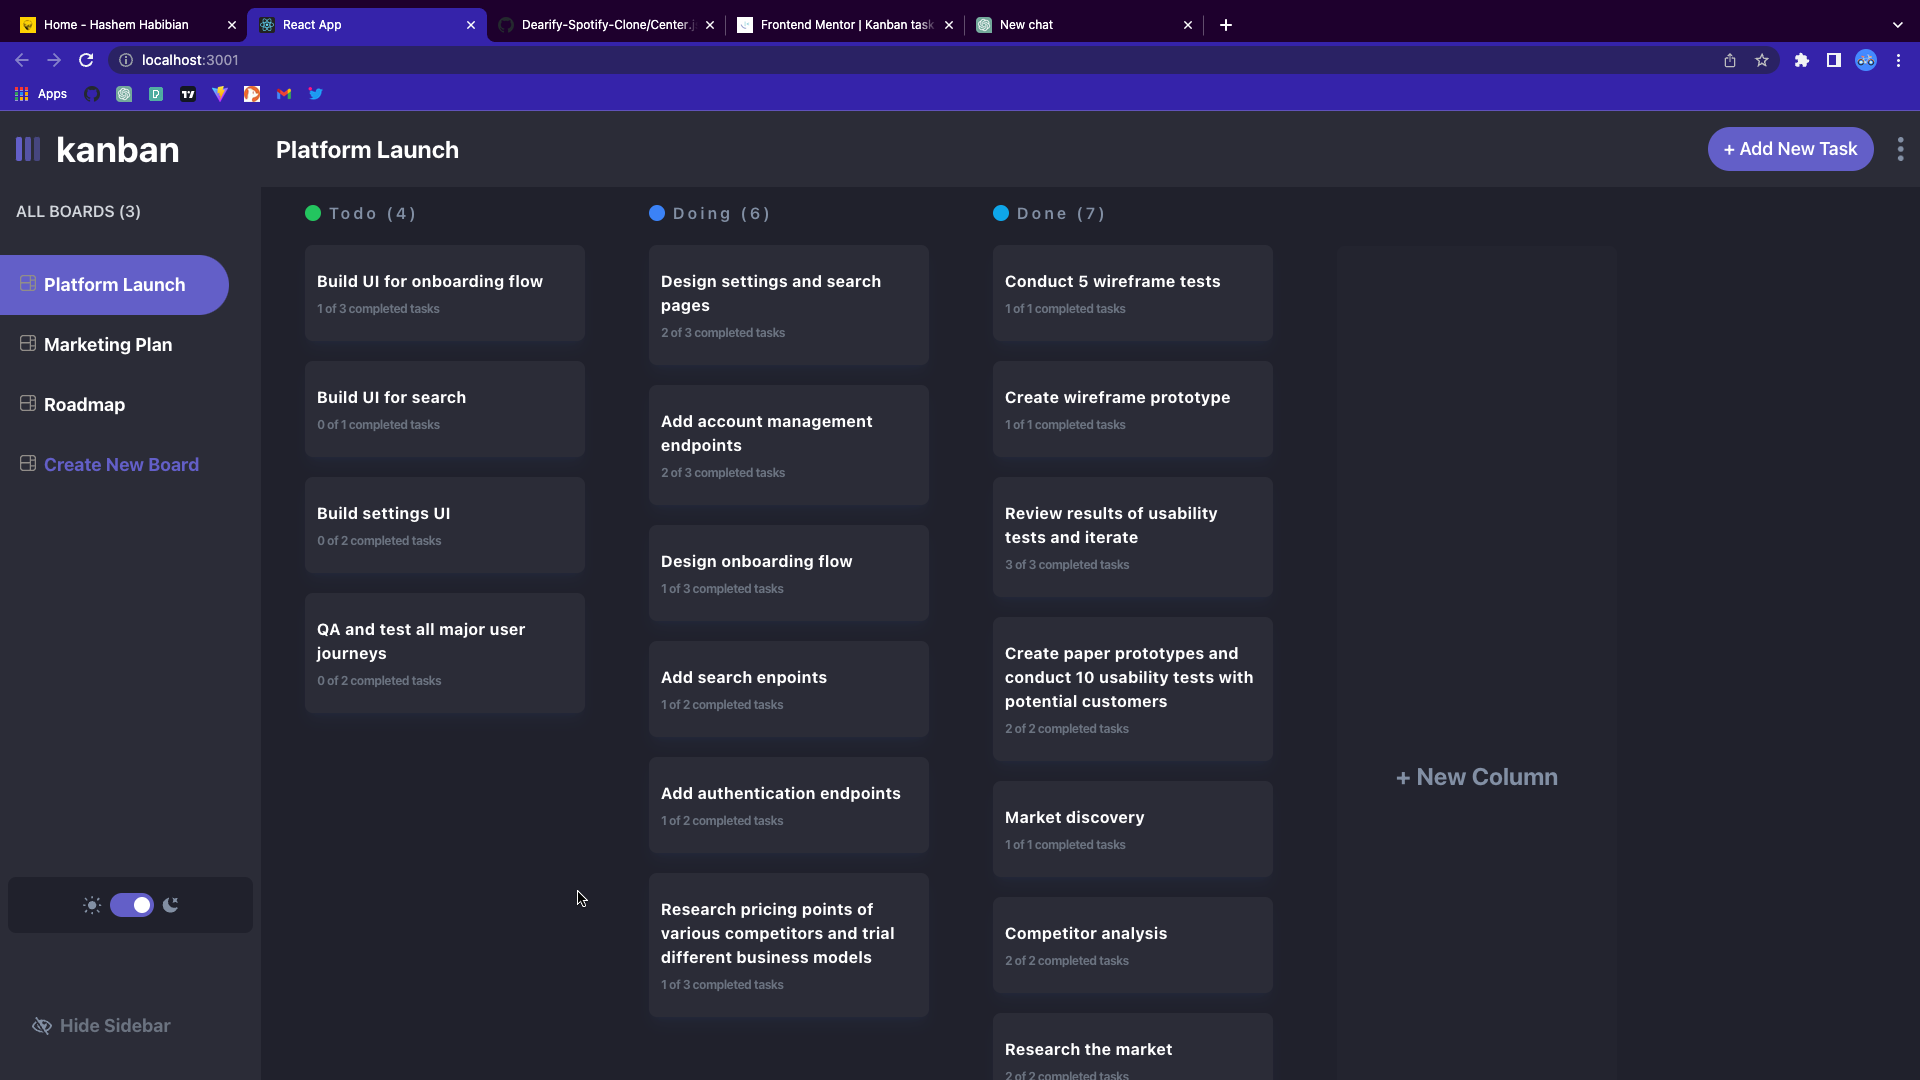Click the board icon beside Marketing Plan

point(28,344)
